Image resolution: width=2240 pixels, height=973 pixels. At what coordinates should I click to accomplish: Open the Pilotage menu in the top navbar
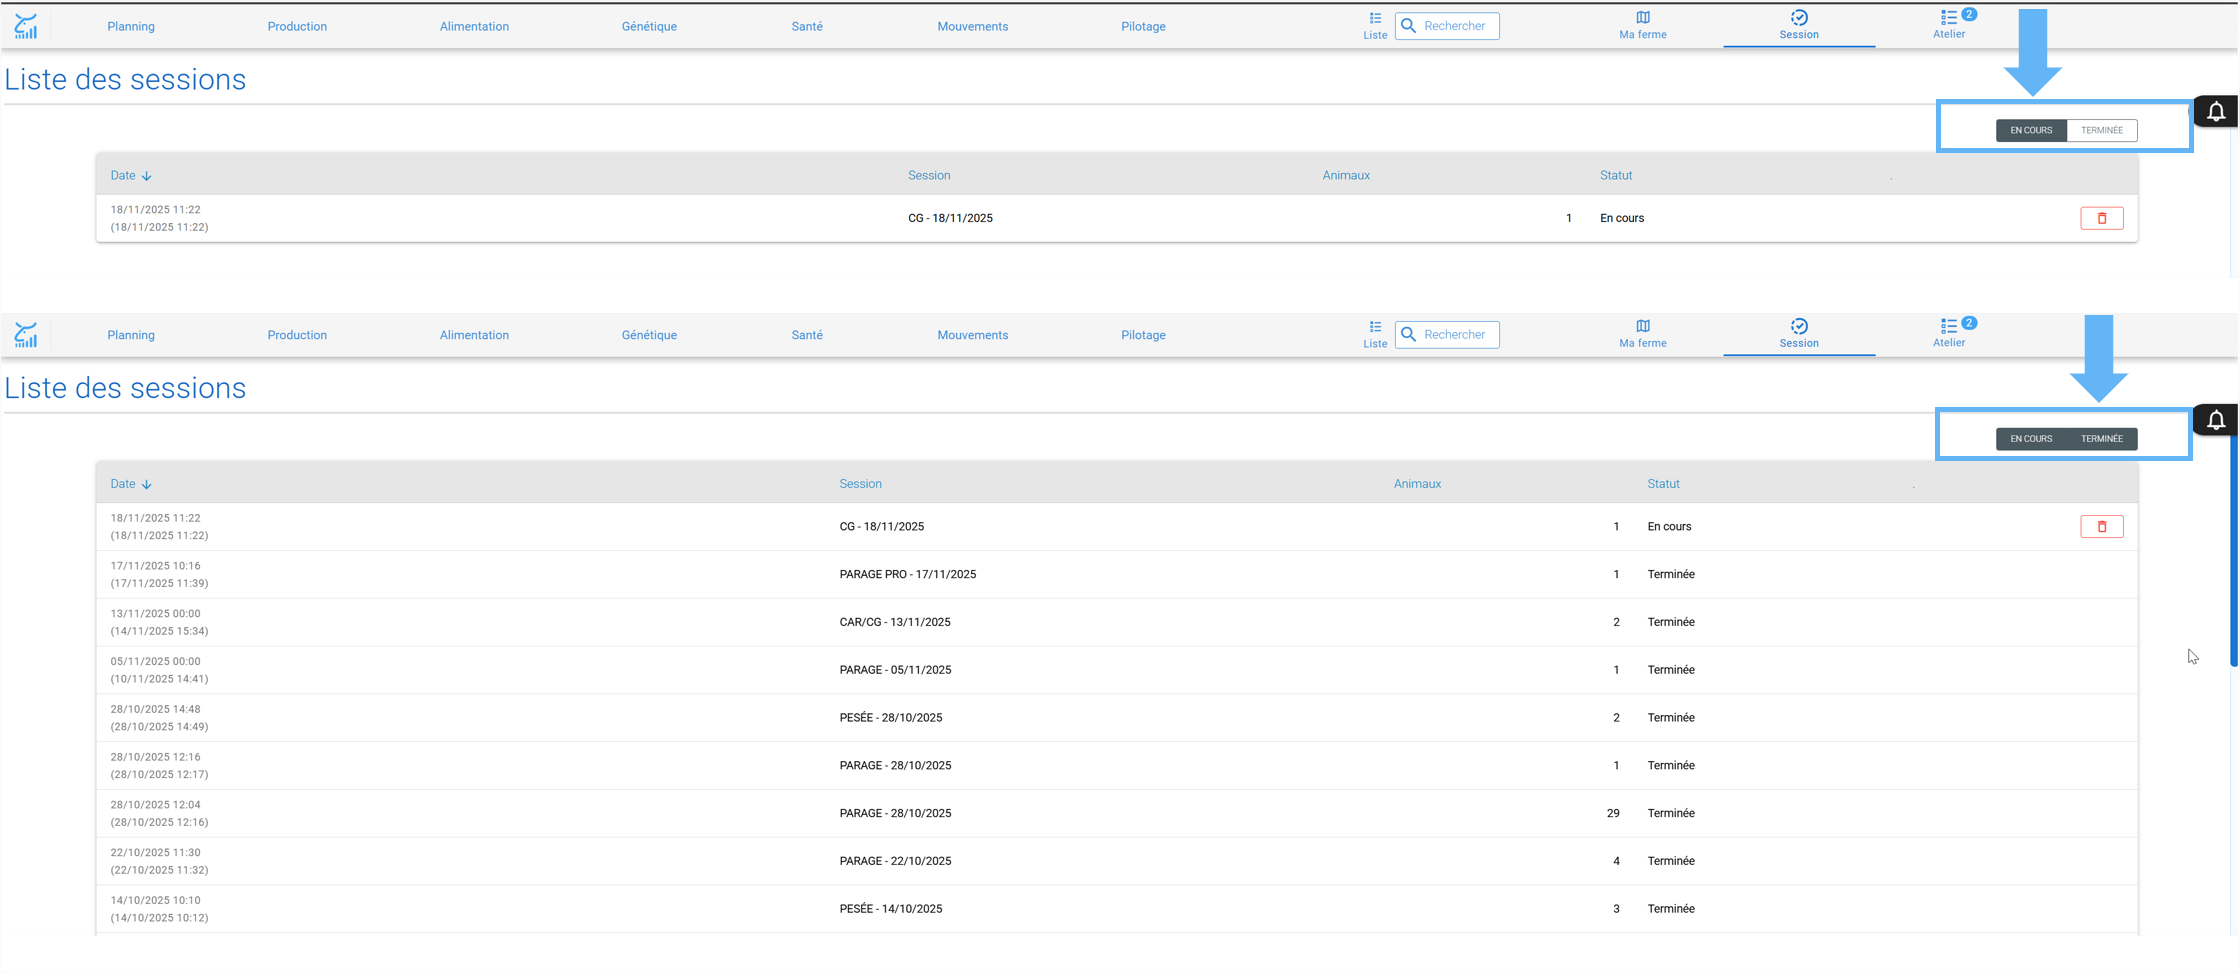coord(1143,27)
